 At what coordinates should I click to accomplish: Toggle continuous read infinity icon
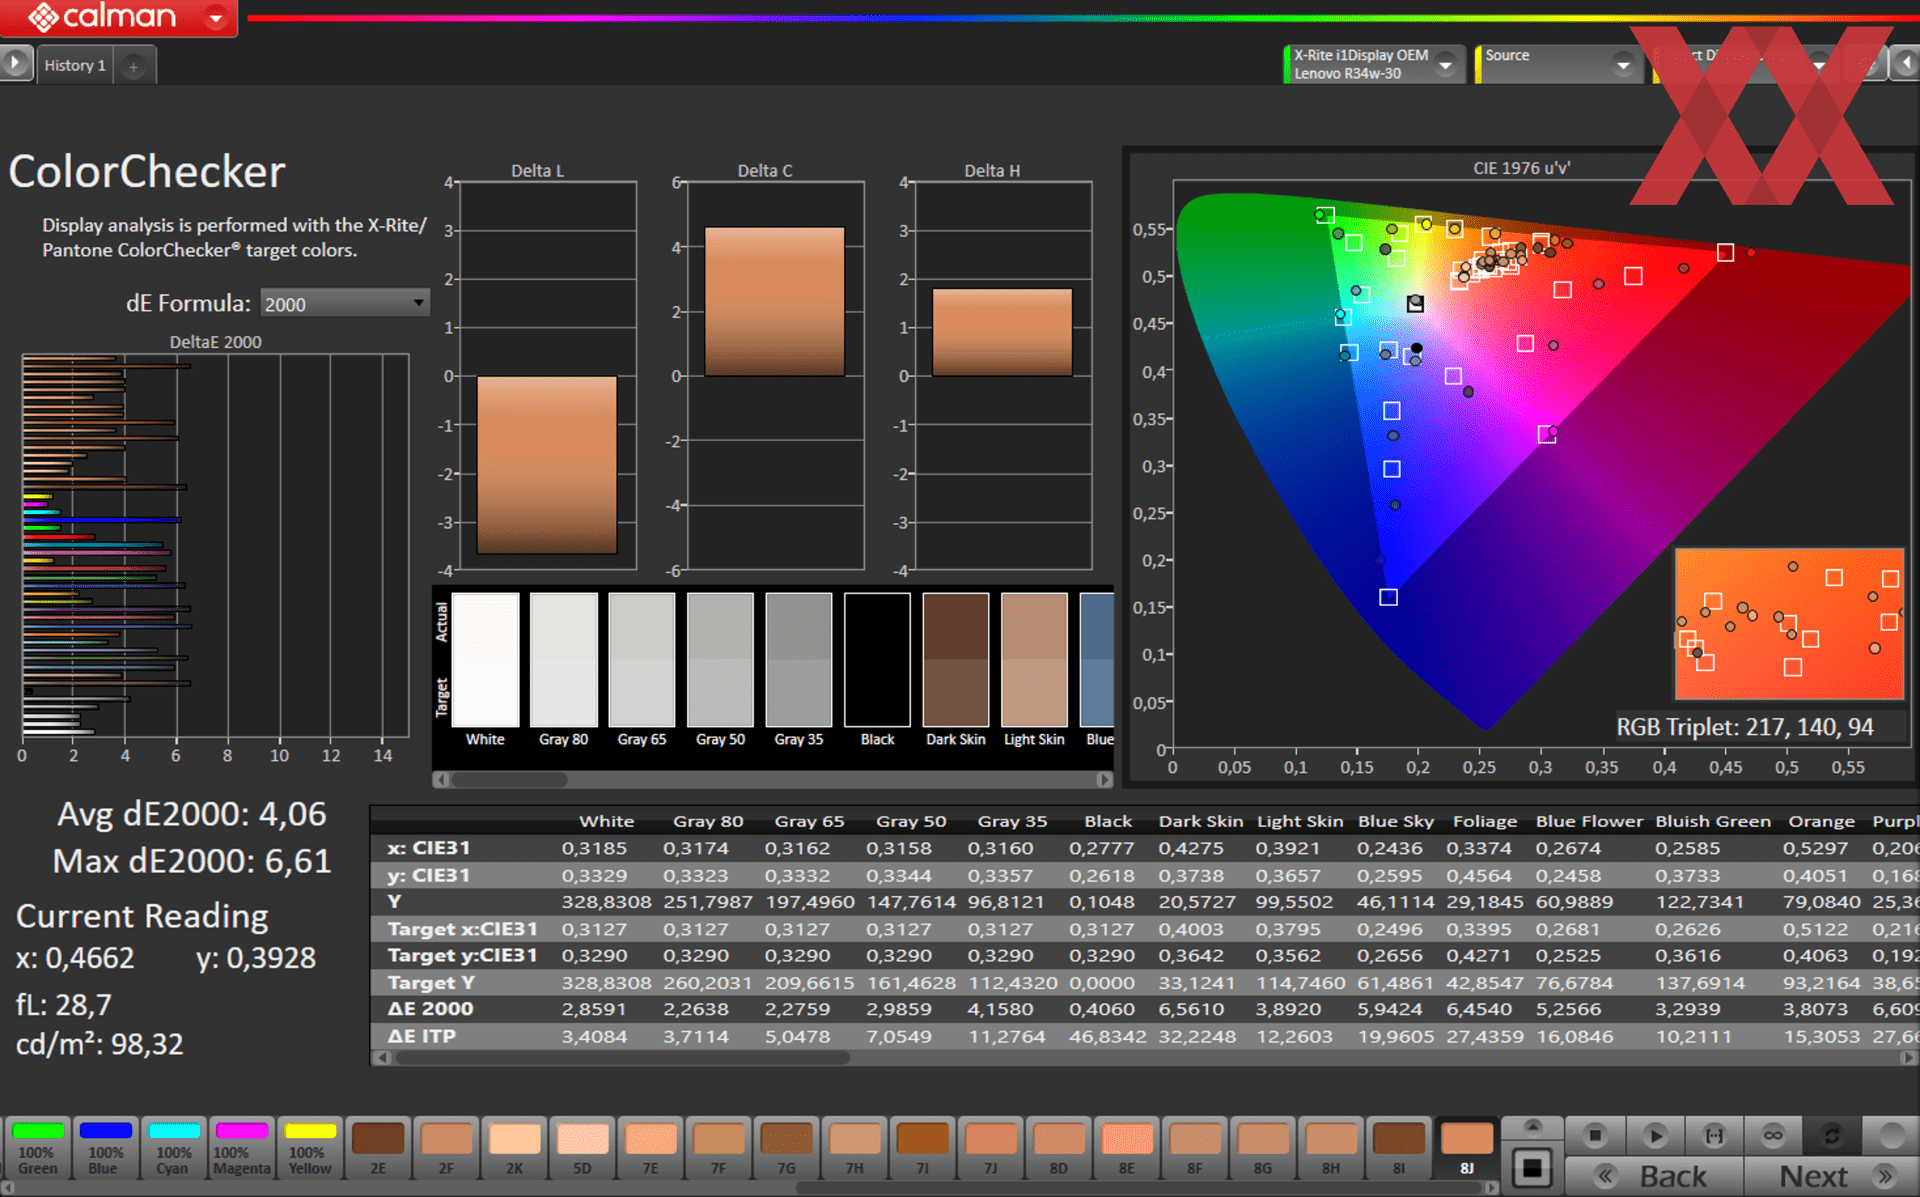pyautogui.click(x=1773, y=1135)
